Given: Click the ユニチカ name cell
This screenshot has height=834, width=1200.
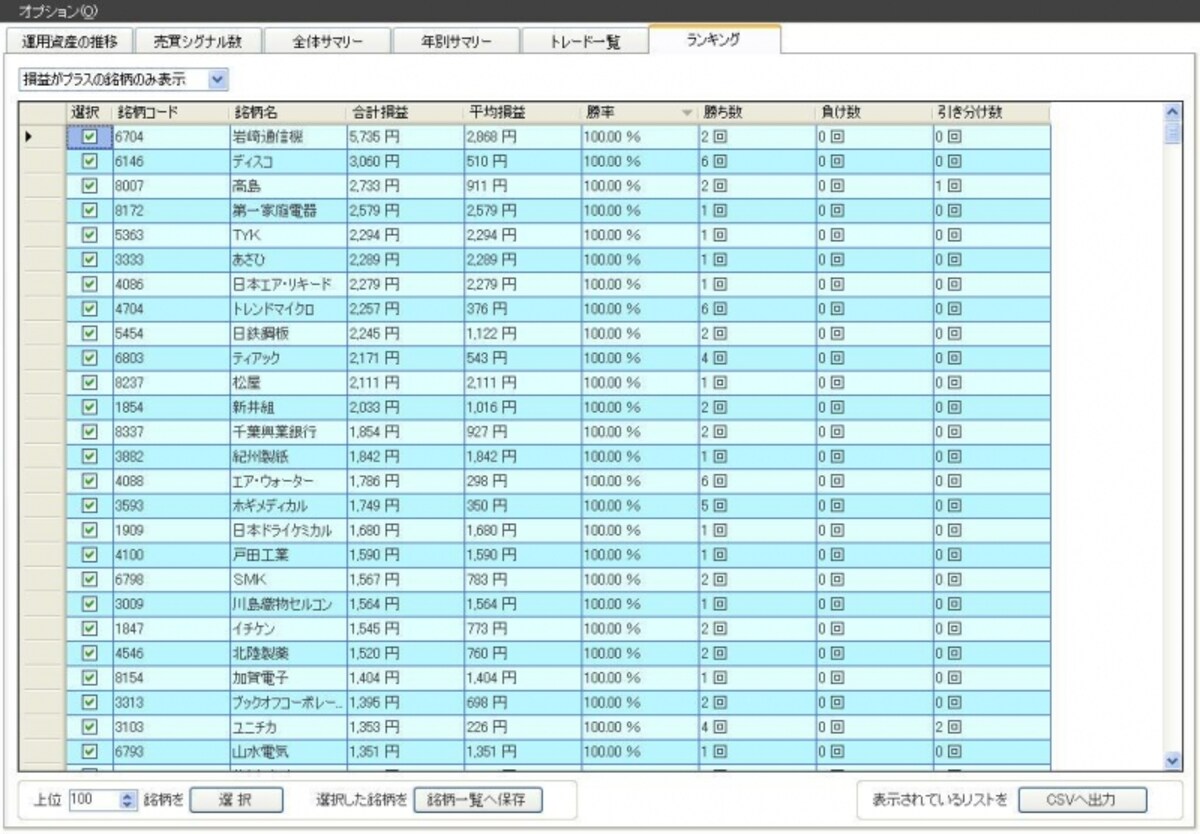Looking at the screenshot, I should click(x=287, y=727).
